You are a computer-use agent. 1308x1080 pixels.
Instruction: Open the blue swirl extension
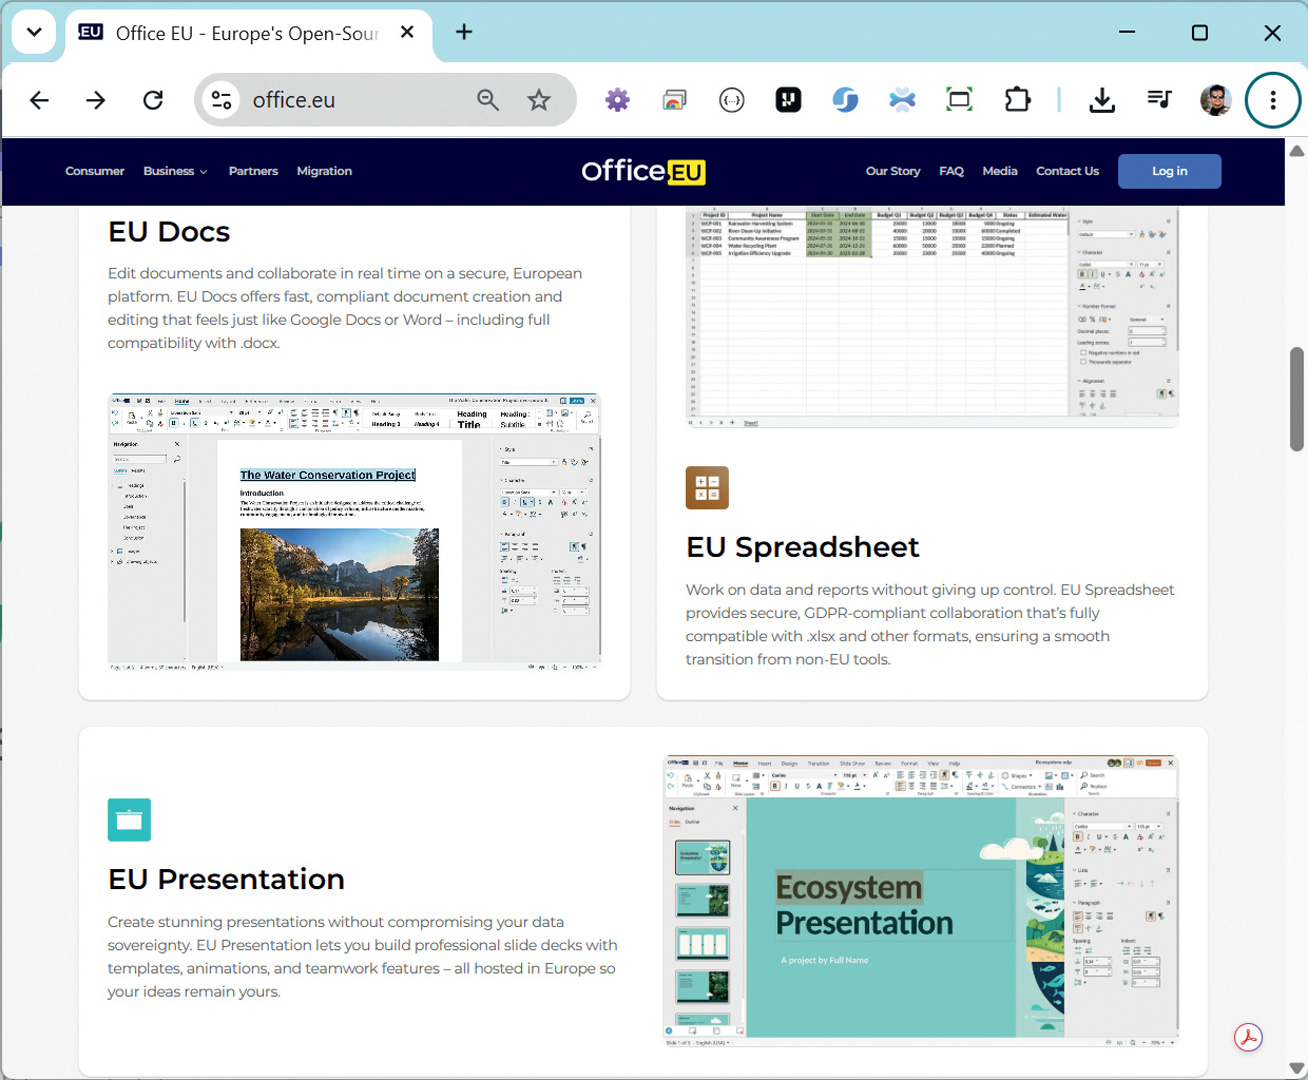(845, 100)
